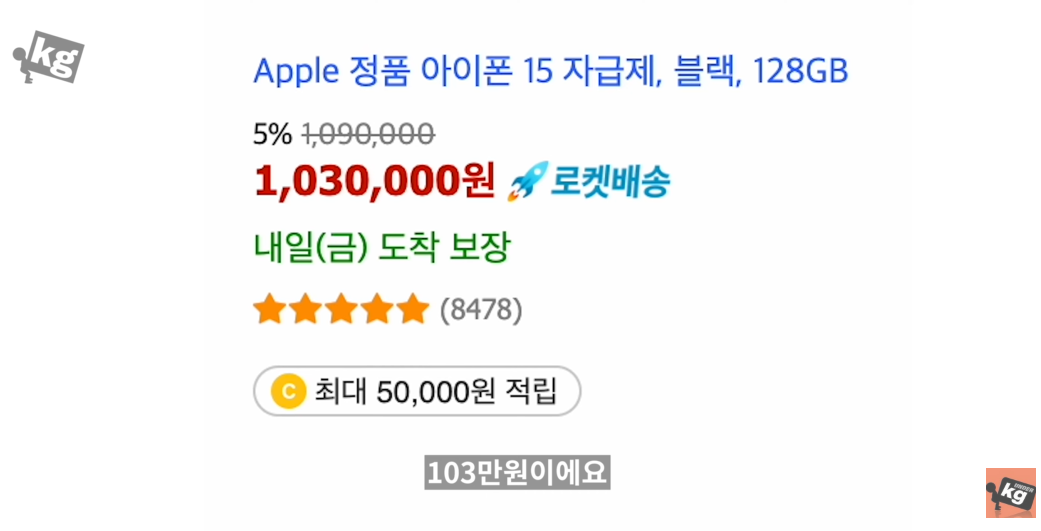Click the first orange rating star
The image size is (1041, 531).
269,310
